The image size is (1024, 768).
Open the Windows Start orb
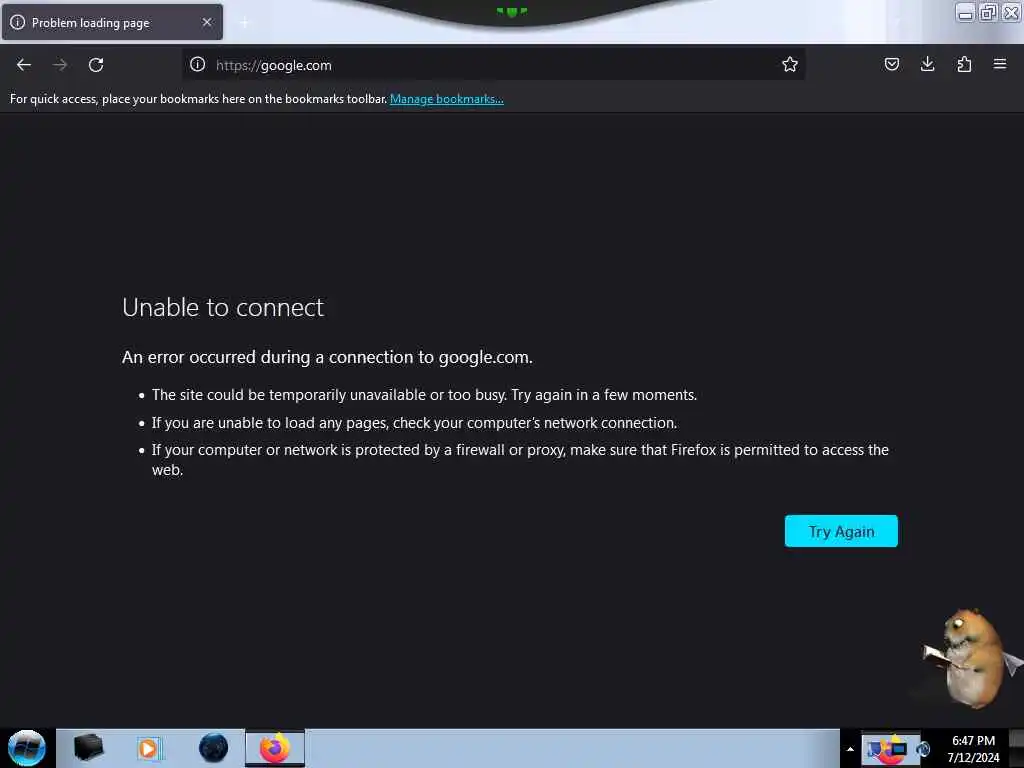pyautogui.click(x=27, y=748)
